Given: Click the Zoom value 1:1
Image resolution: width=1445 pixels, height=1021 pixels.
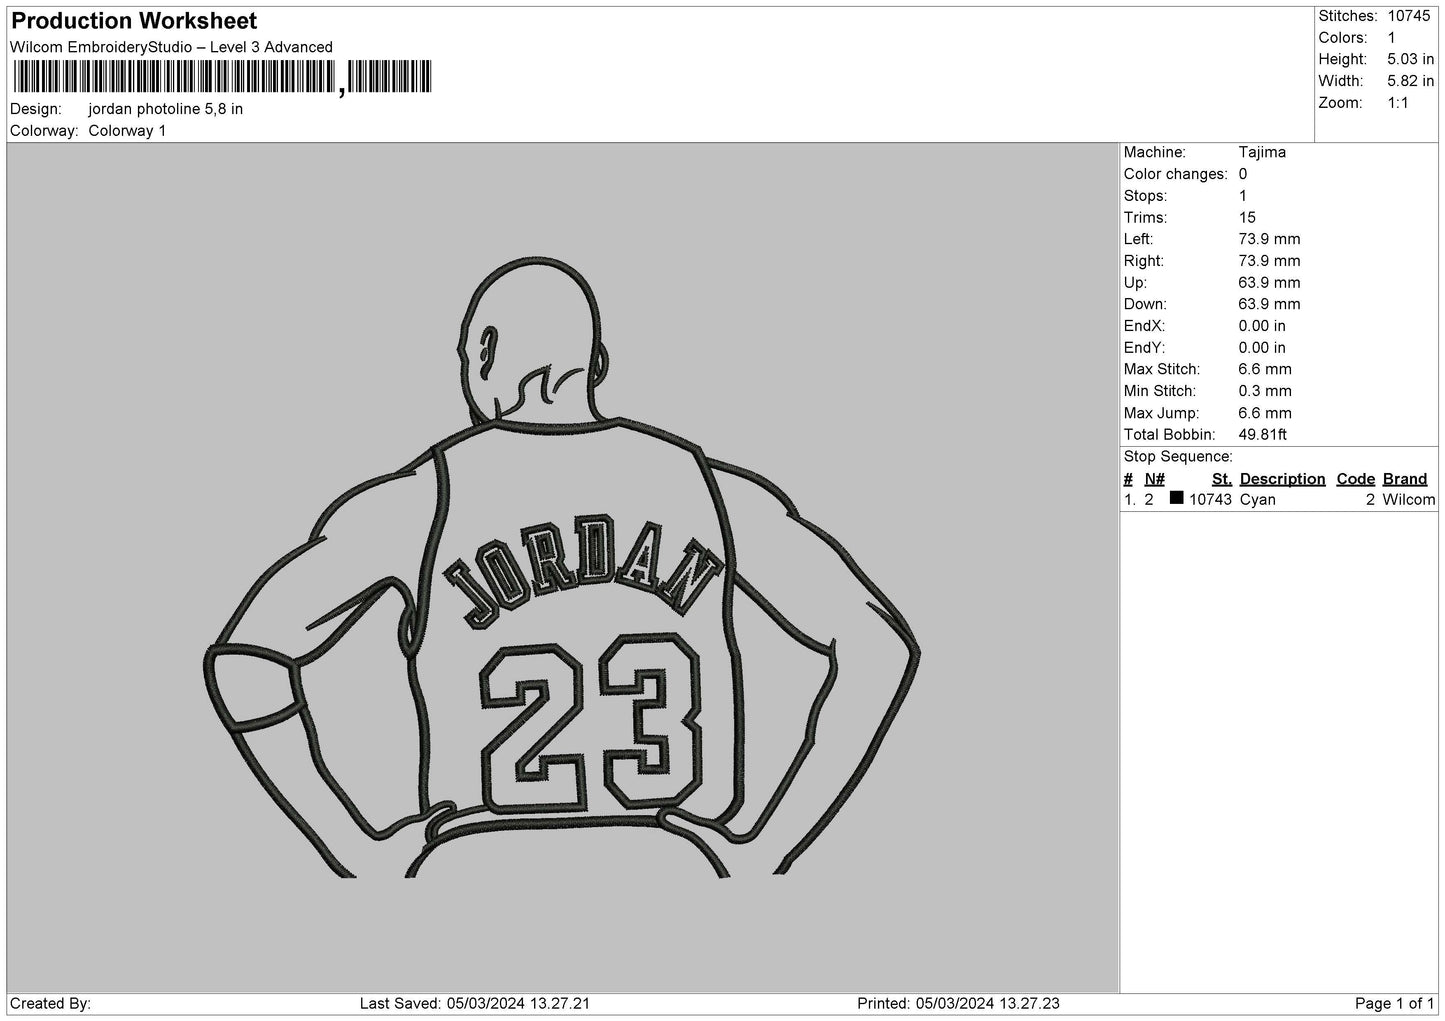Looking at the screenshot, I should click(x=1398, y=103).
